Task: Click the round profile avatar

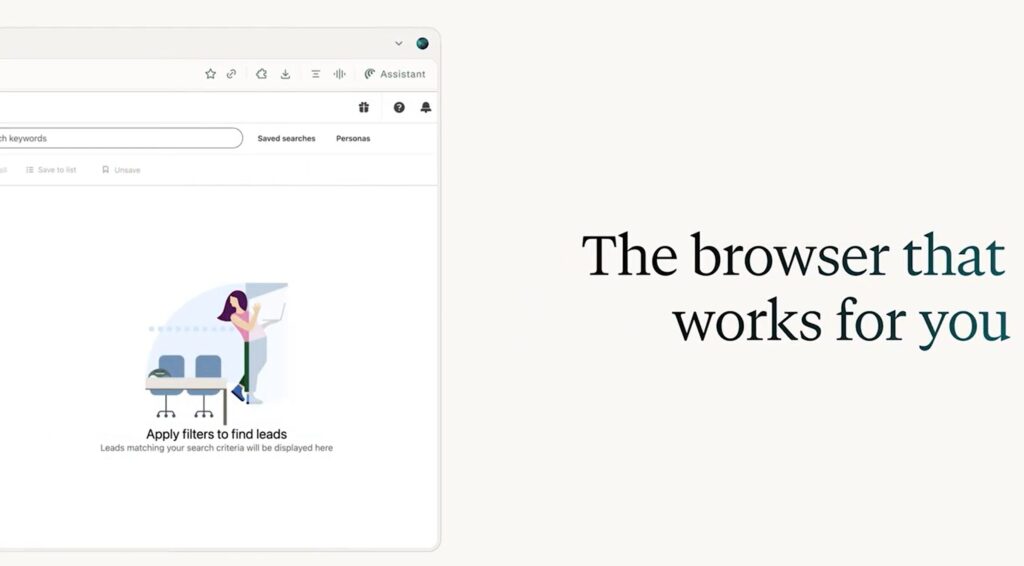Action: click(x=422, y=43)
